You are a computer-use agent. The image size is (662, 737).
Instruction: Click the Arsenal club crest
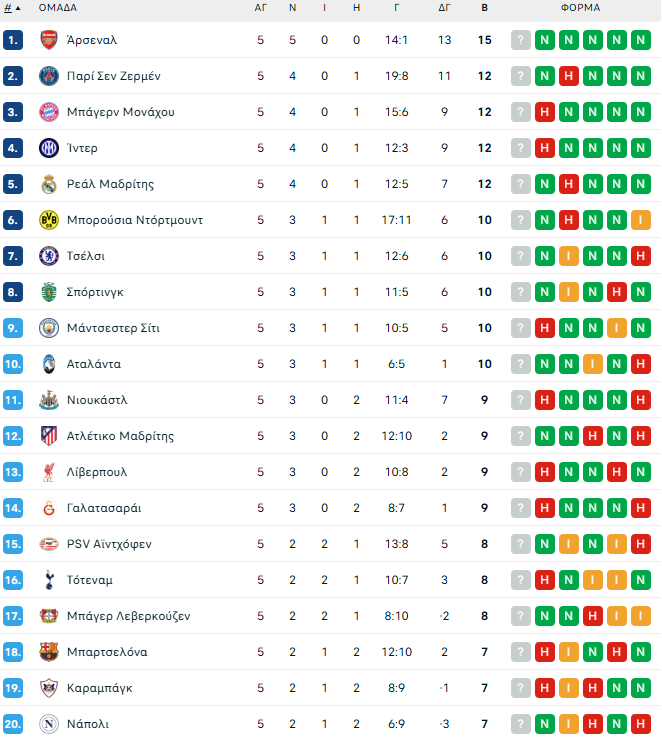(x=48, y=40)
